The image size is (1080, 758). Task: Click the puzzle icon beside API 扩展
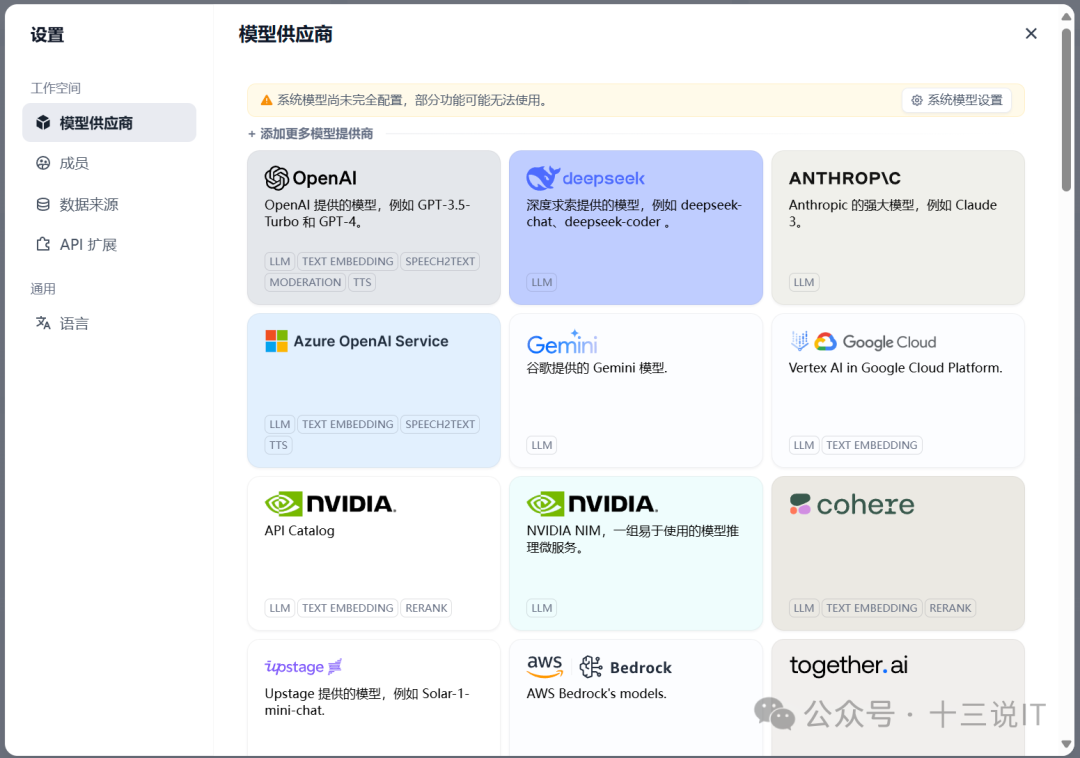[x=43, y=244]
